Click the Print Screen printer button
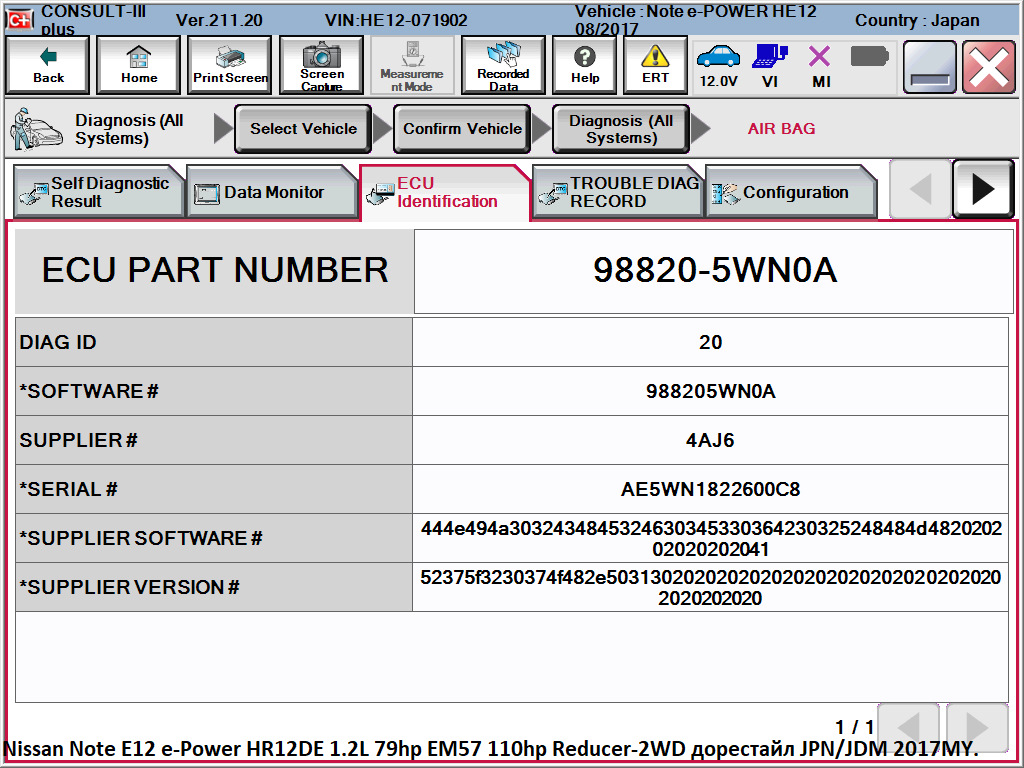Screen dimensions: 1024x768 click(x=230, y=65)
